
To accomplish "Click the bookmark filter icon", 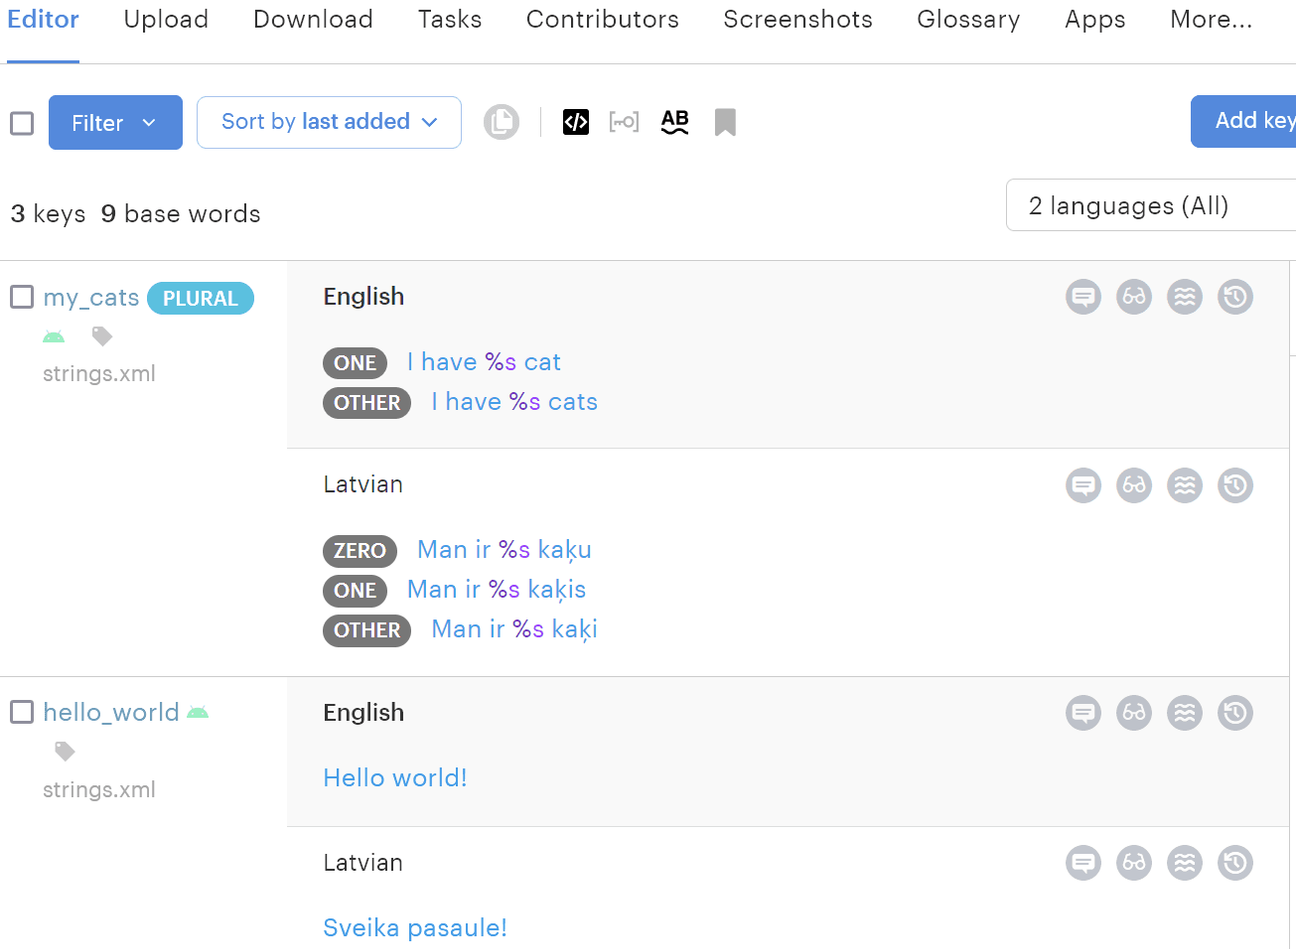I will point(724,121).
